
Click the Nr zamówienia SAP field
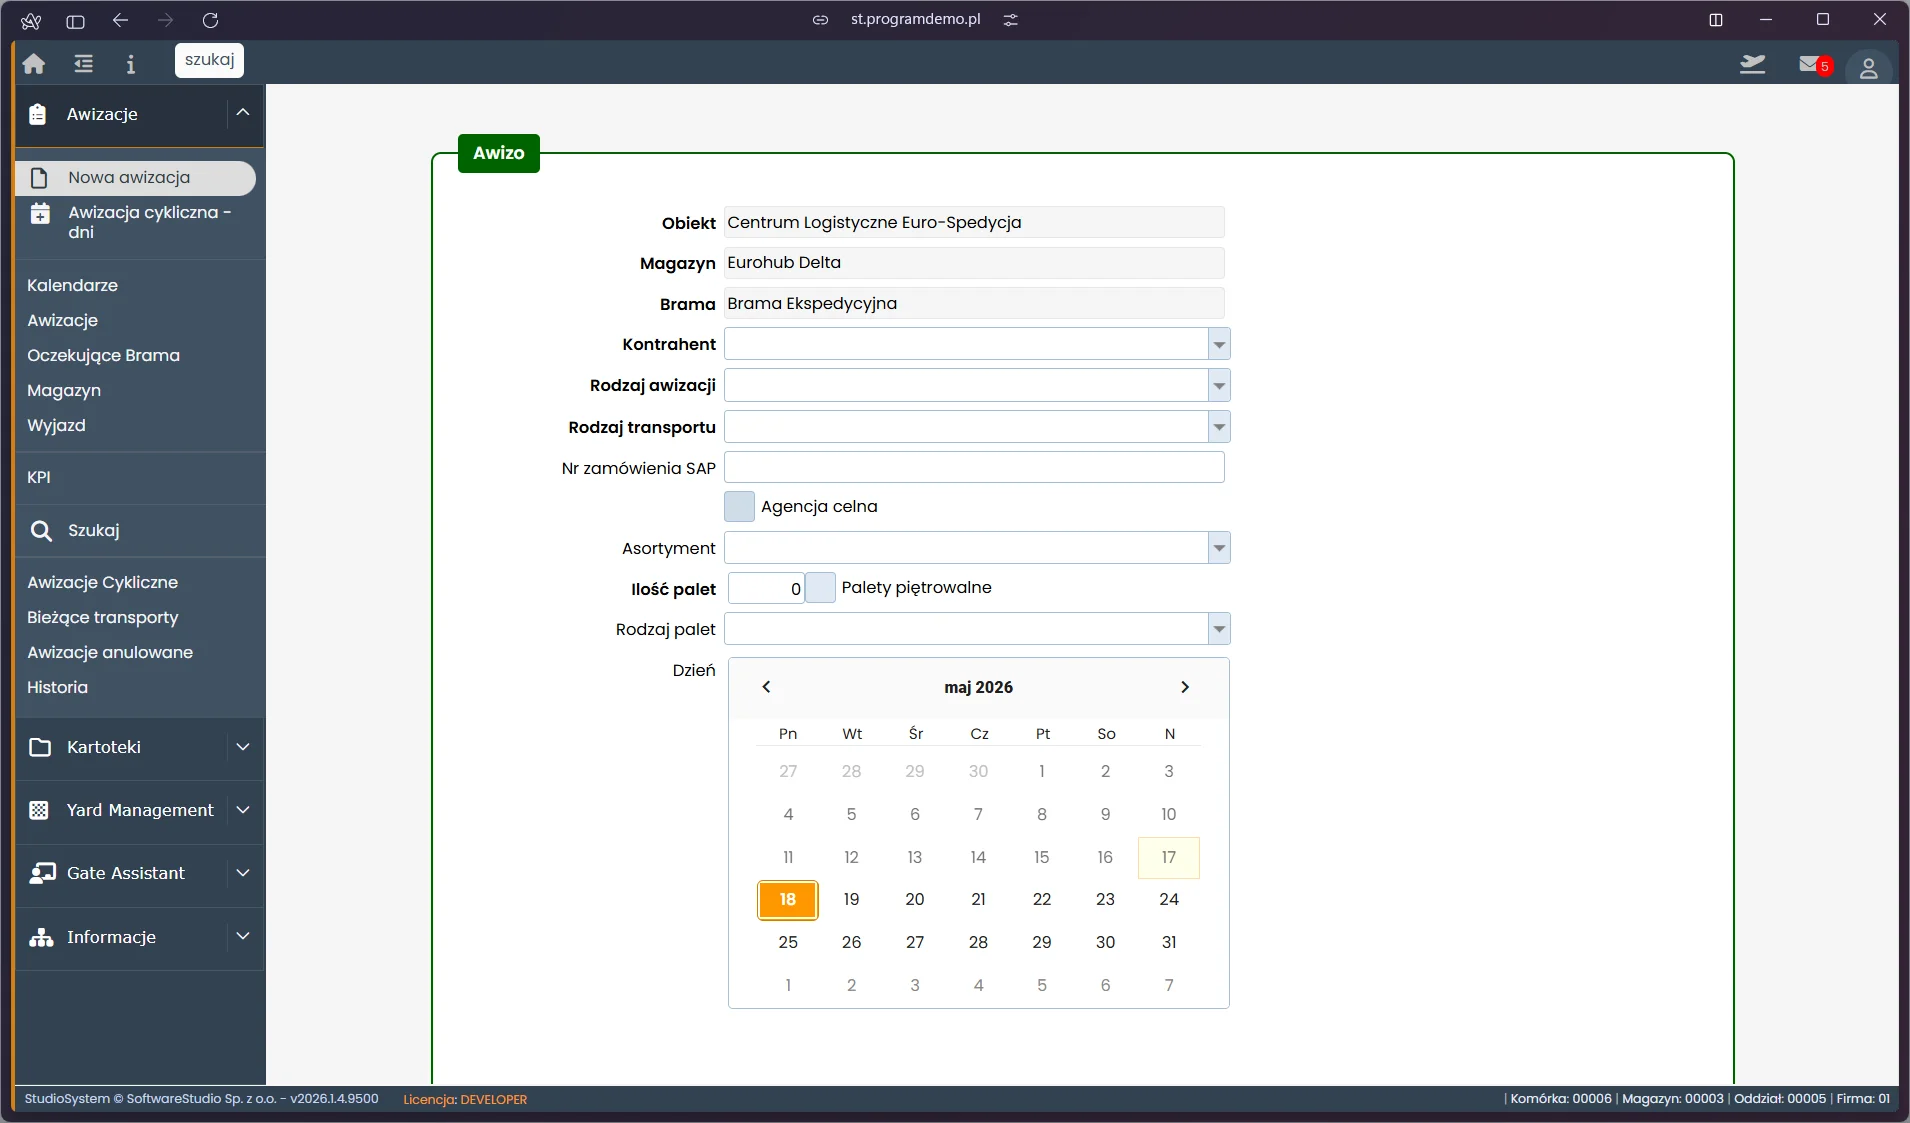click(974, 468)
